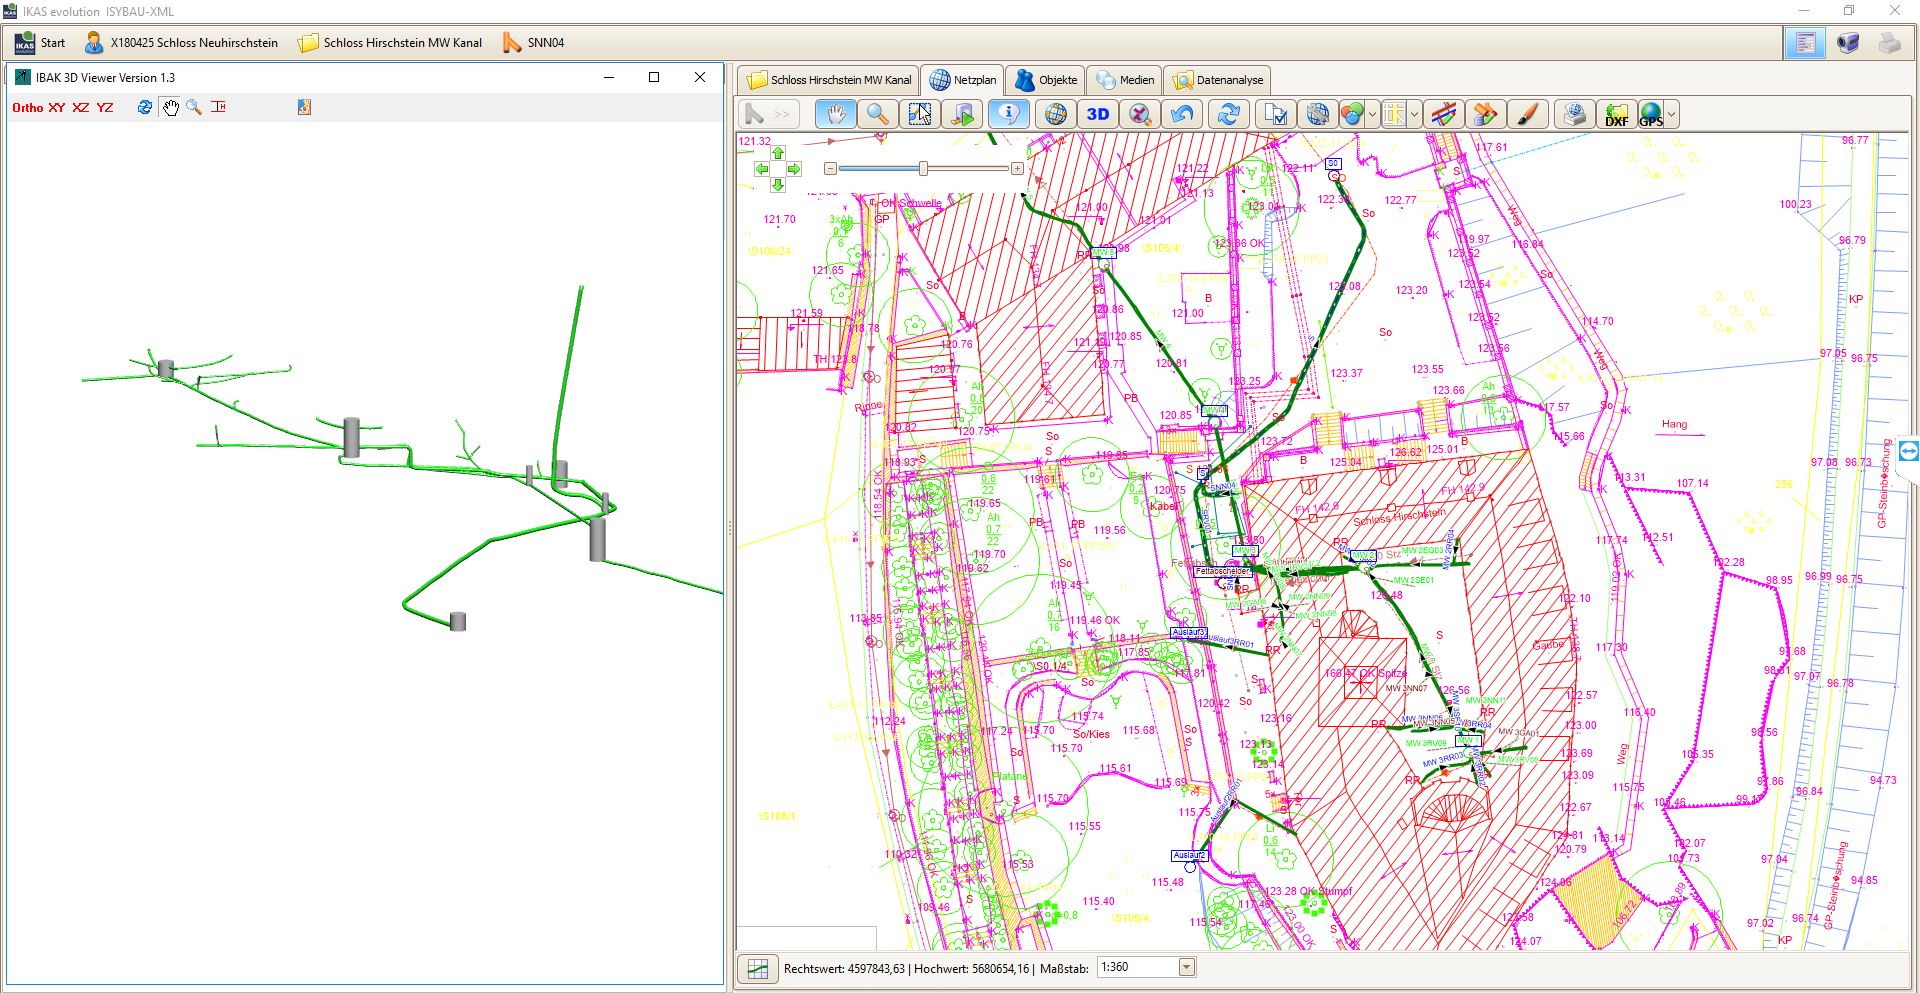
Task: Select the paintbrush tool icon
Action: click(x=1526, y=115)
